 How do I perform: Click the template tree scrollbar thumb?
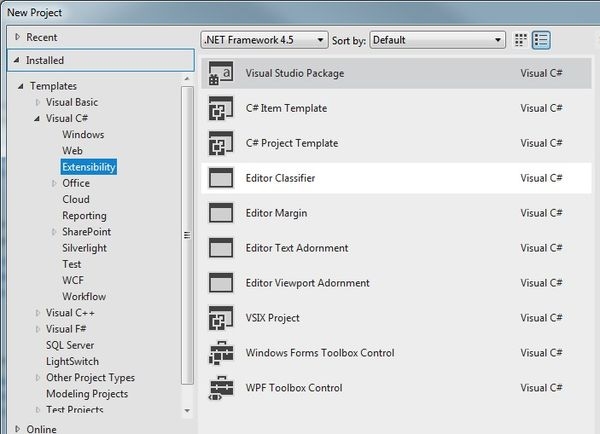(x=187, y=235)
